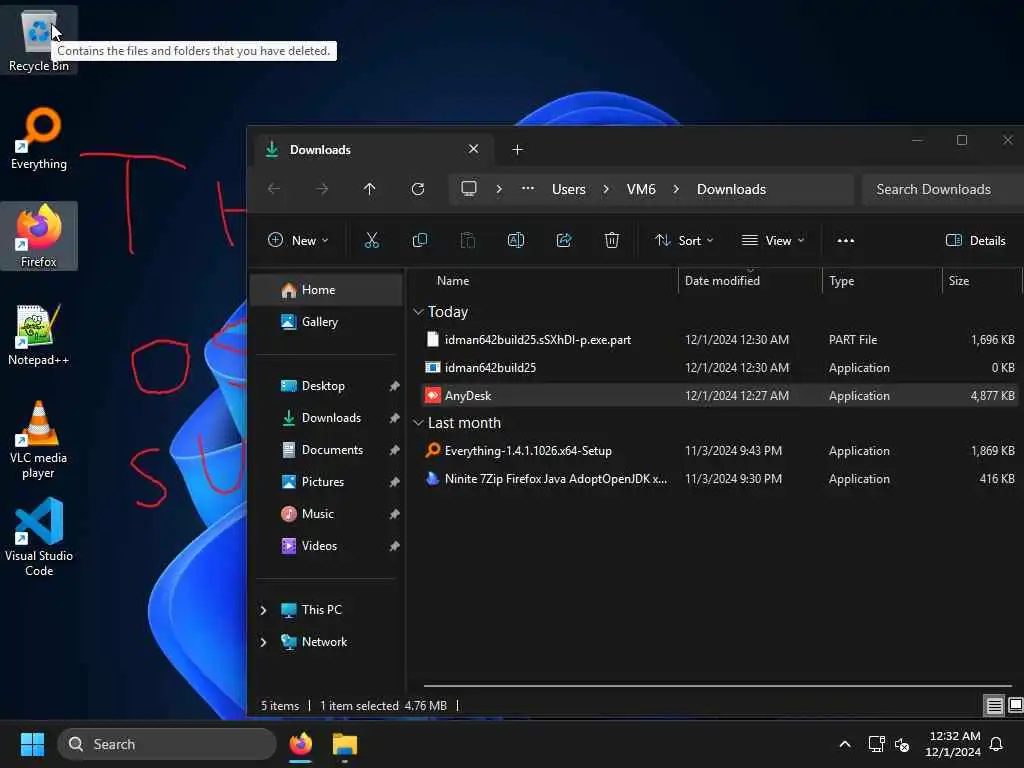Image resolution: width=1024 pixels, height=768 pixels.
Task: Collapse the Last month group
Action: pyautogui.click(x=418, y=423)
